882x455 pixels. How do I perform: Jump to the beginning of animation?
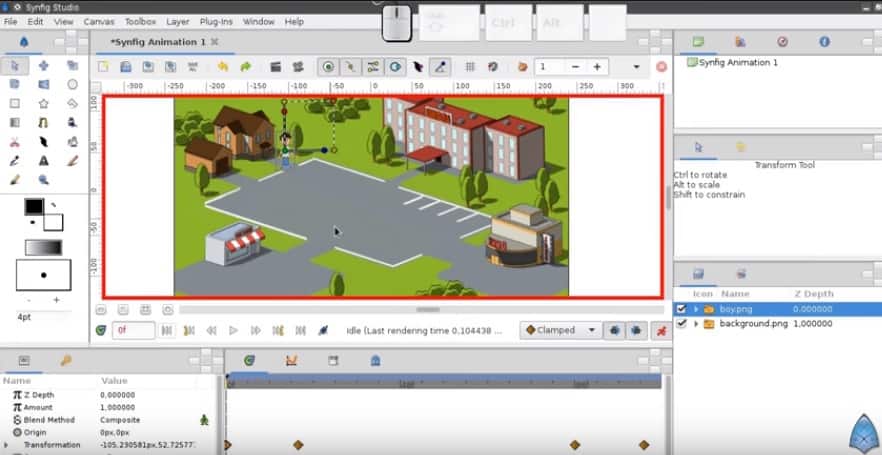point(167,331)
